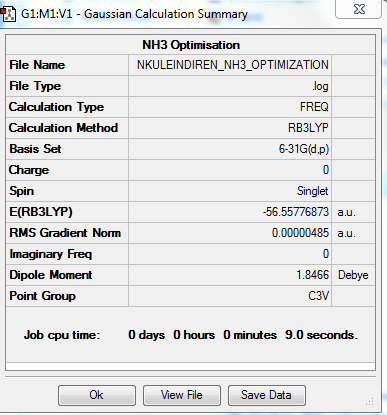Viewport: 387px width, 415px height.
Task: Click the Job cpu time text
Action: tap(62, 335)
